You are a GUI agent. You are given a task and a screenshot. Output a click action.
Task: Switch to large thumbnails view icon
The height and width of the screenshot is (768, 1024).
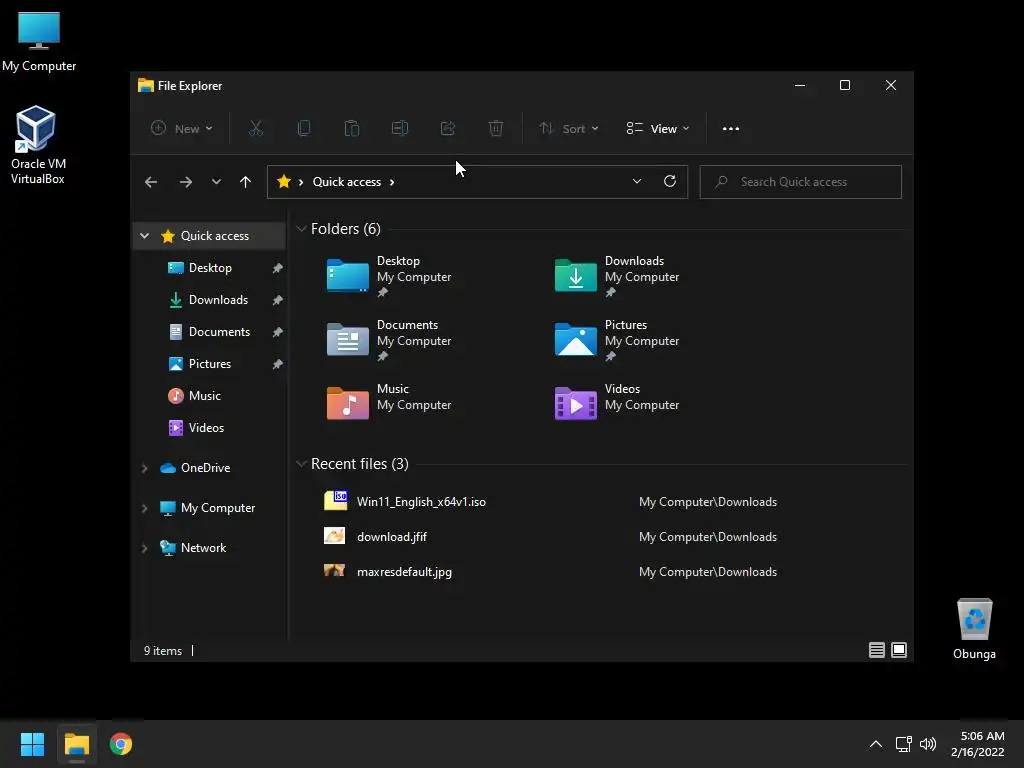(899, 650)
